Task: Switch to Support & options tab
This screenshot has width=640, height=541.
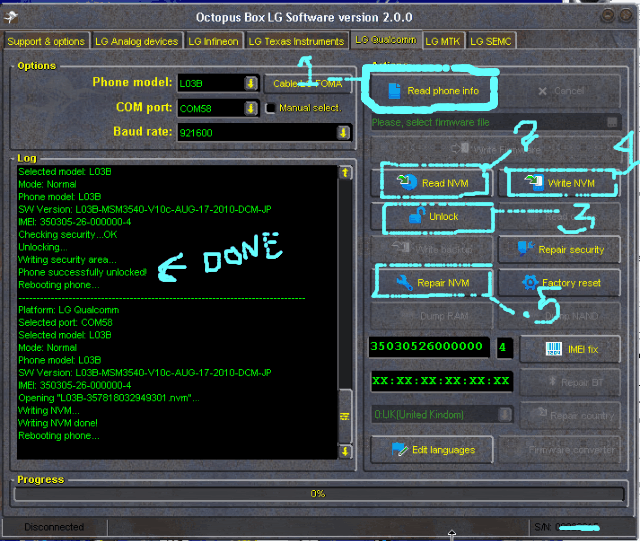Action: pyautogui.click(x=46, y=41)
